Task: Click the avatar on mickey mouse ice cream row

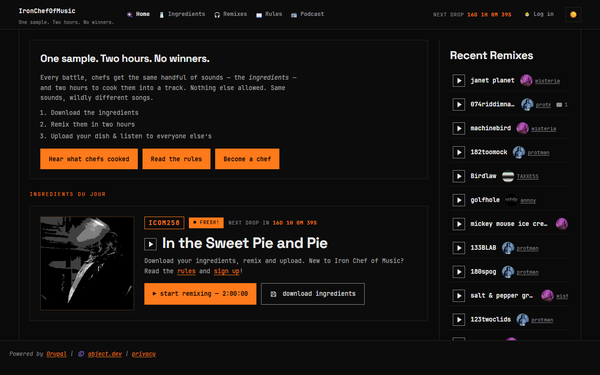Action: click(561, 224)
